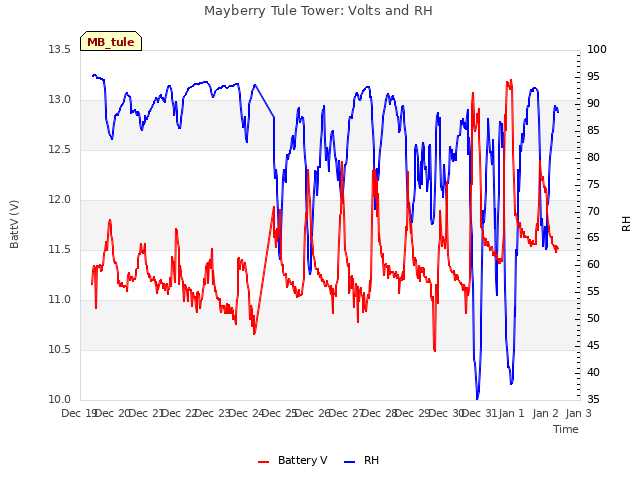640x480 pixels.
Task: Click the 85 right axis tick label
Action: (x=593, y=130)
